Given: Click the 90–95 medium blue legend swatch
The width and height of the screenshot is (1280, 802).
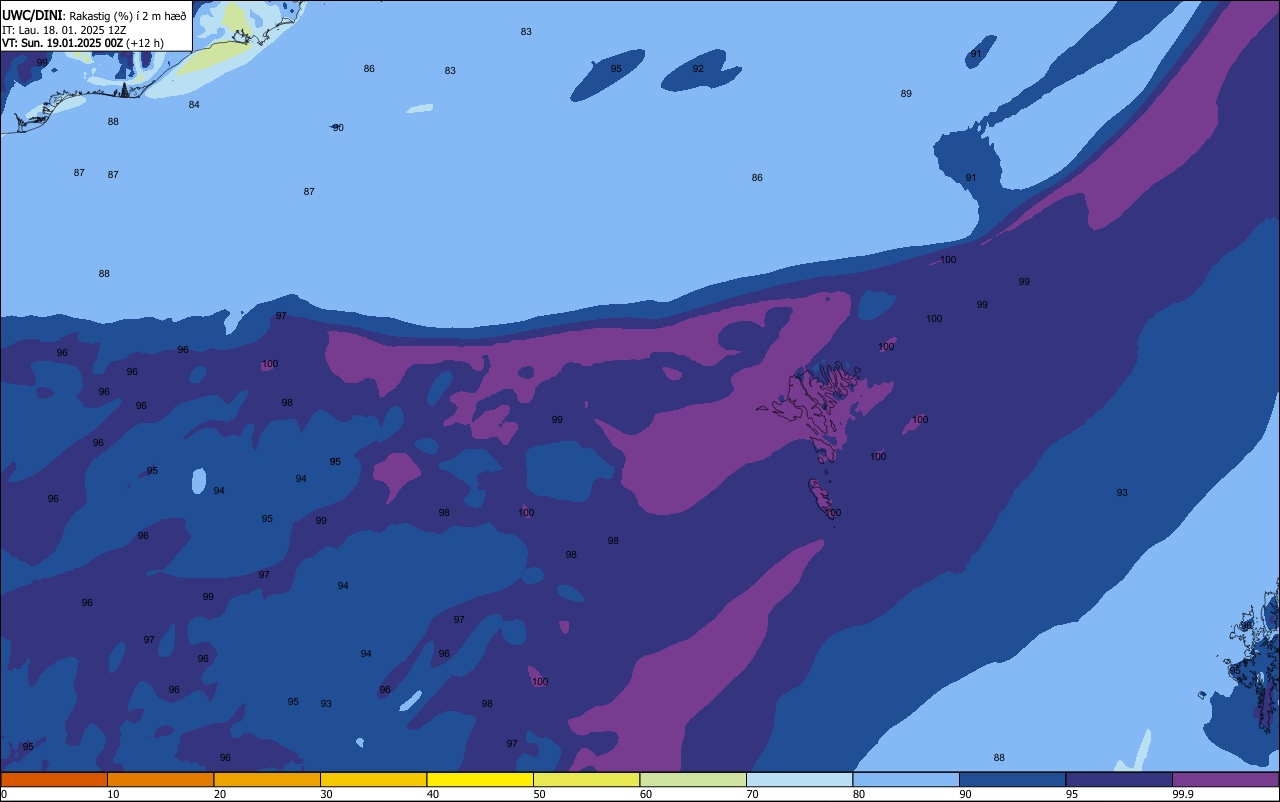Looking at the screenshot, I should 1012,779.
